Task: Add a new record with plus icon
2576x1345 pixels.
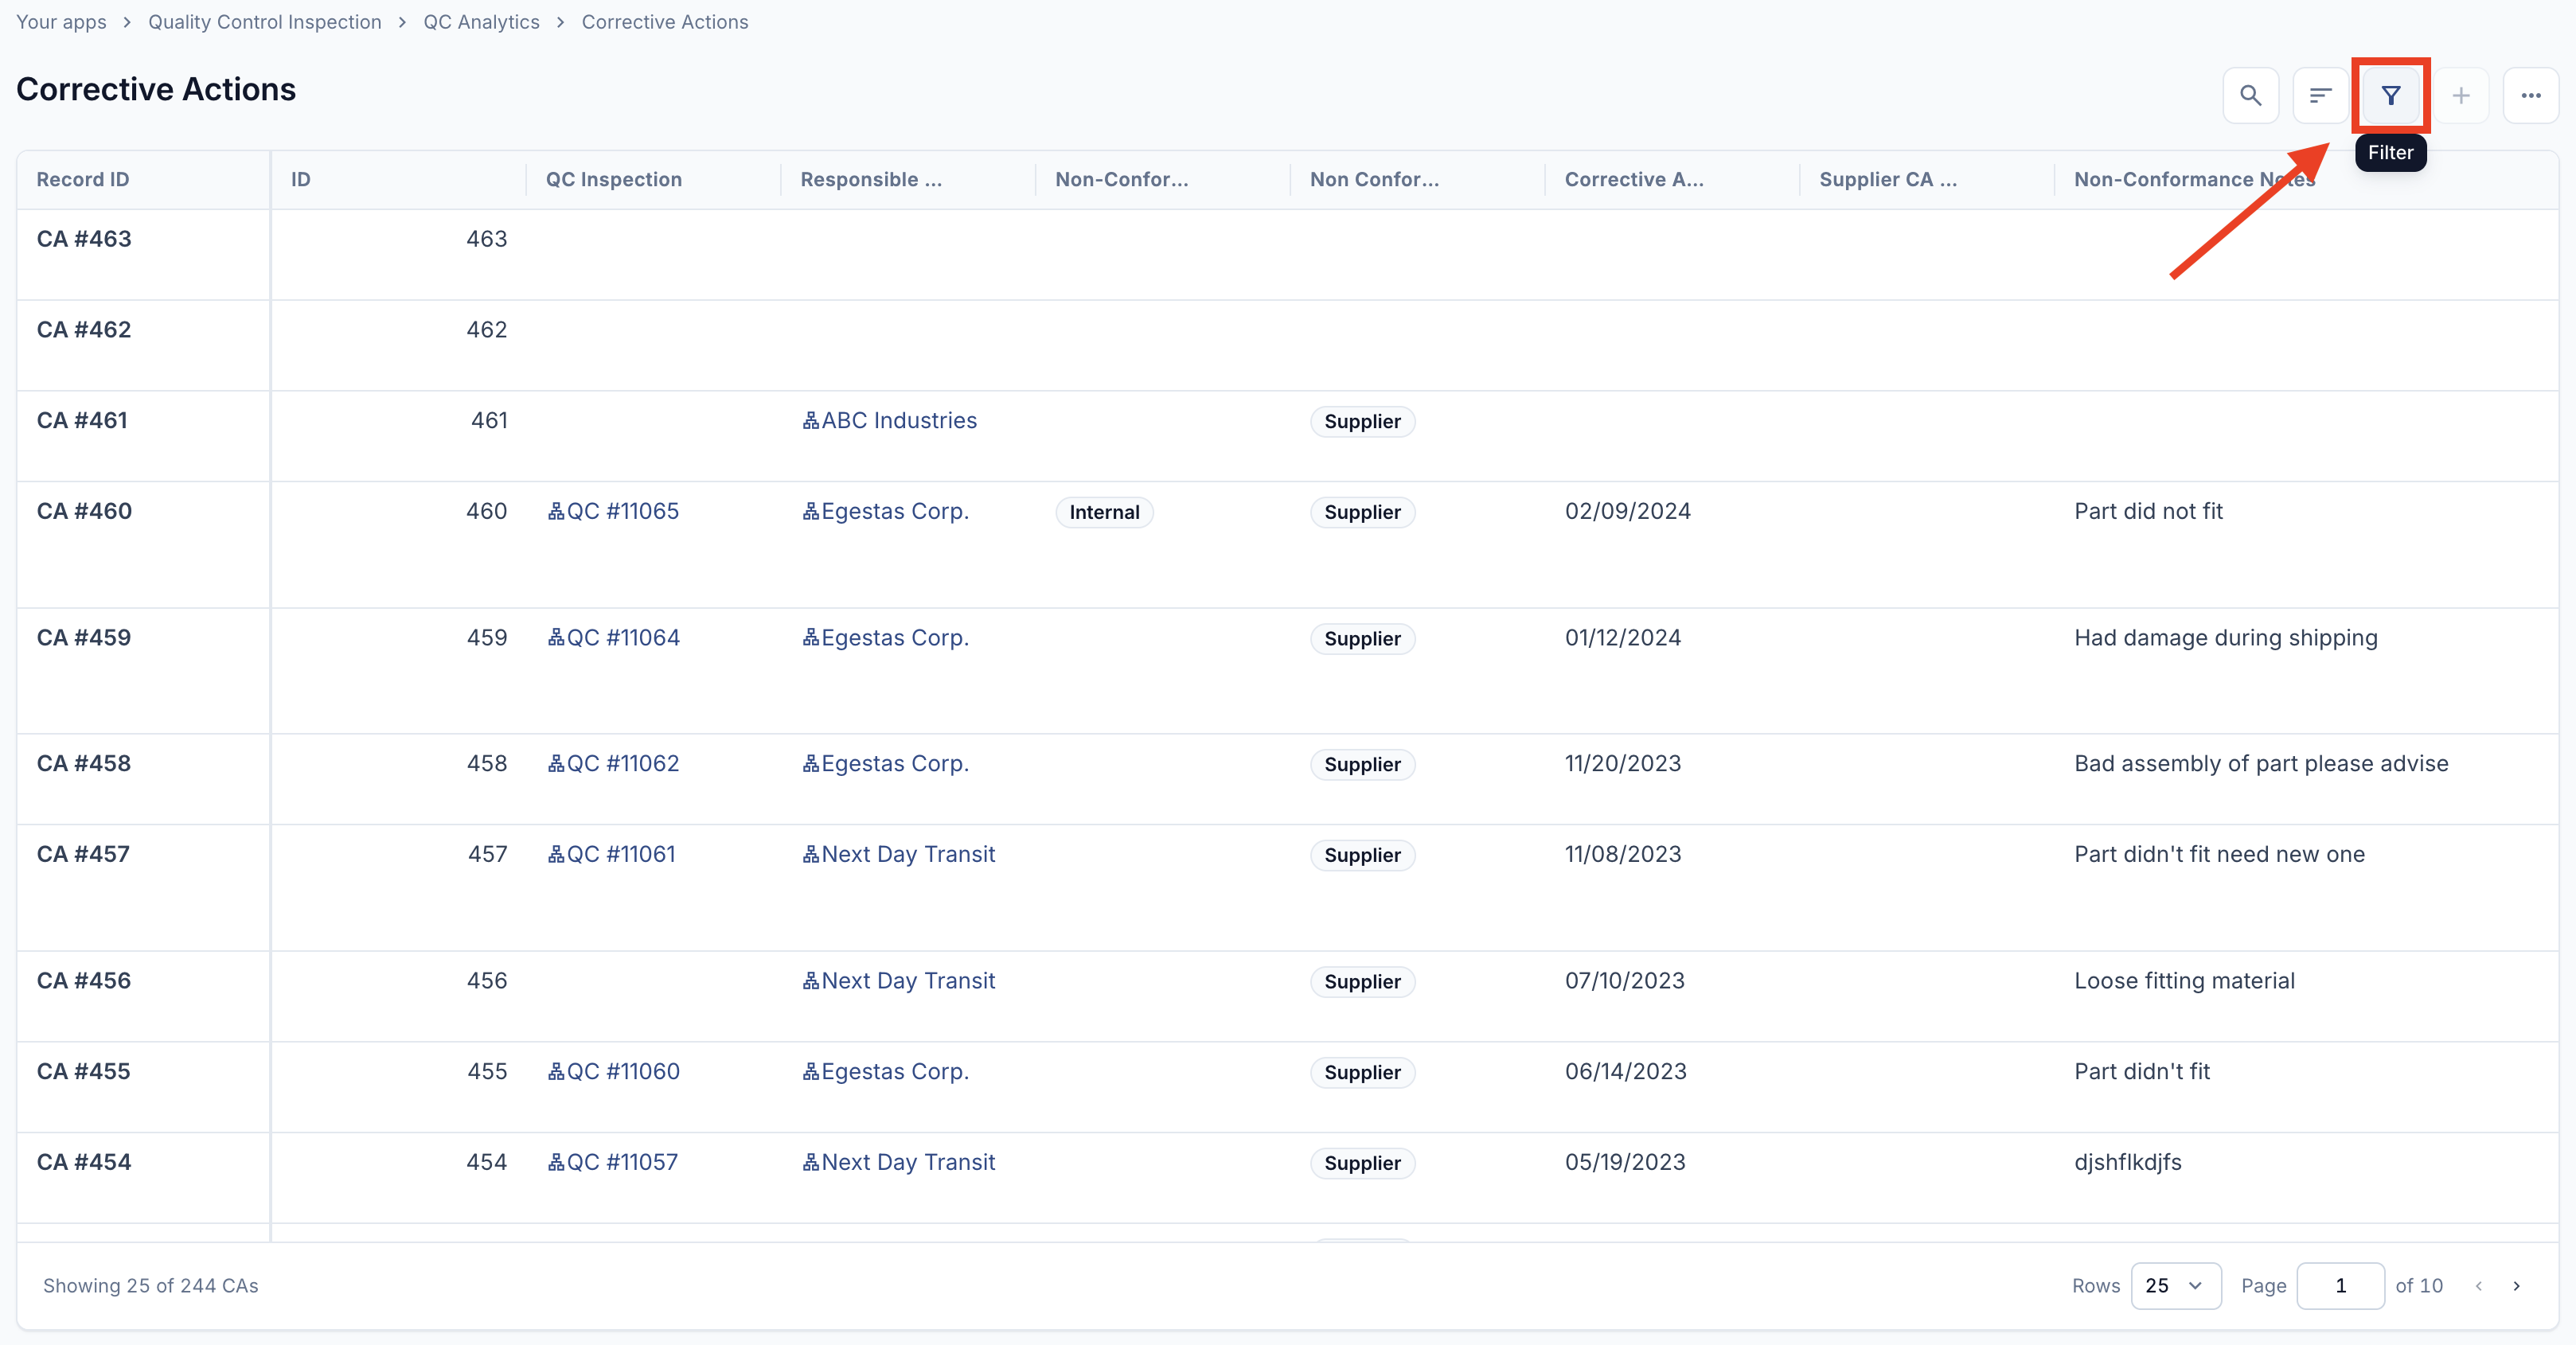Action: [x=2461, y=96]
